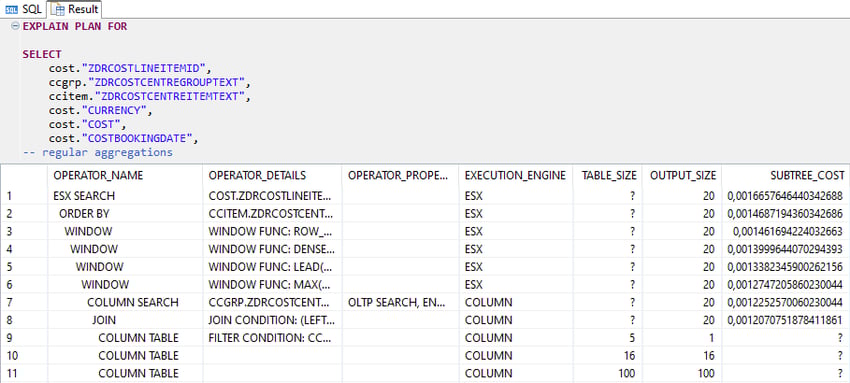Select the COLUMN SEARCH operator cell
Image resolution: width=850 pixels, height=383 pixels.
pyautogui.click(x=132, y=302)
